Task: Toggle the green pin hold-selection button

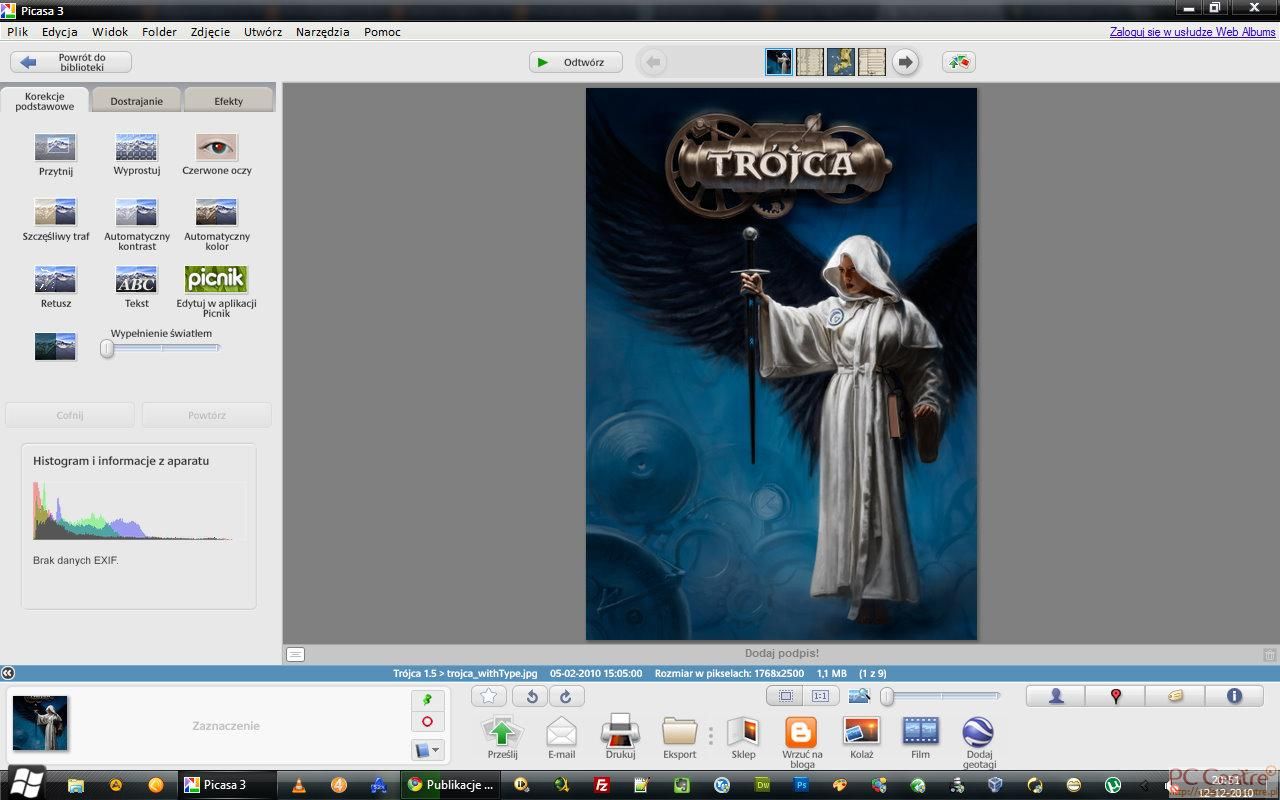Action: click(427, 699)
